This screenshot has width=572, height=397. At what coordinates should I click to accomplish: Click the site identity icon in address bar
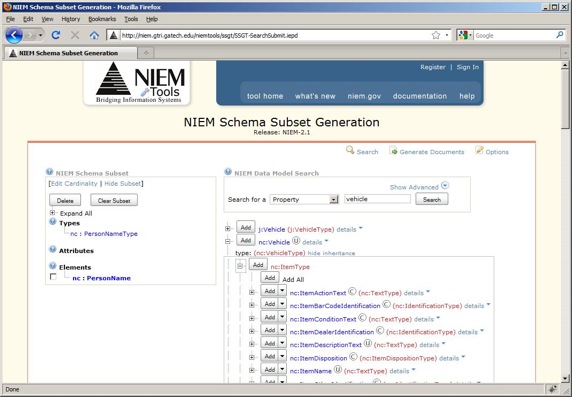pos(113,35)
